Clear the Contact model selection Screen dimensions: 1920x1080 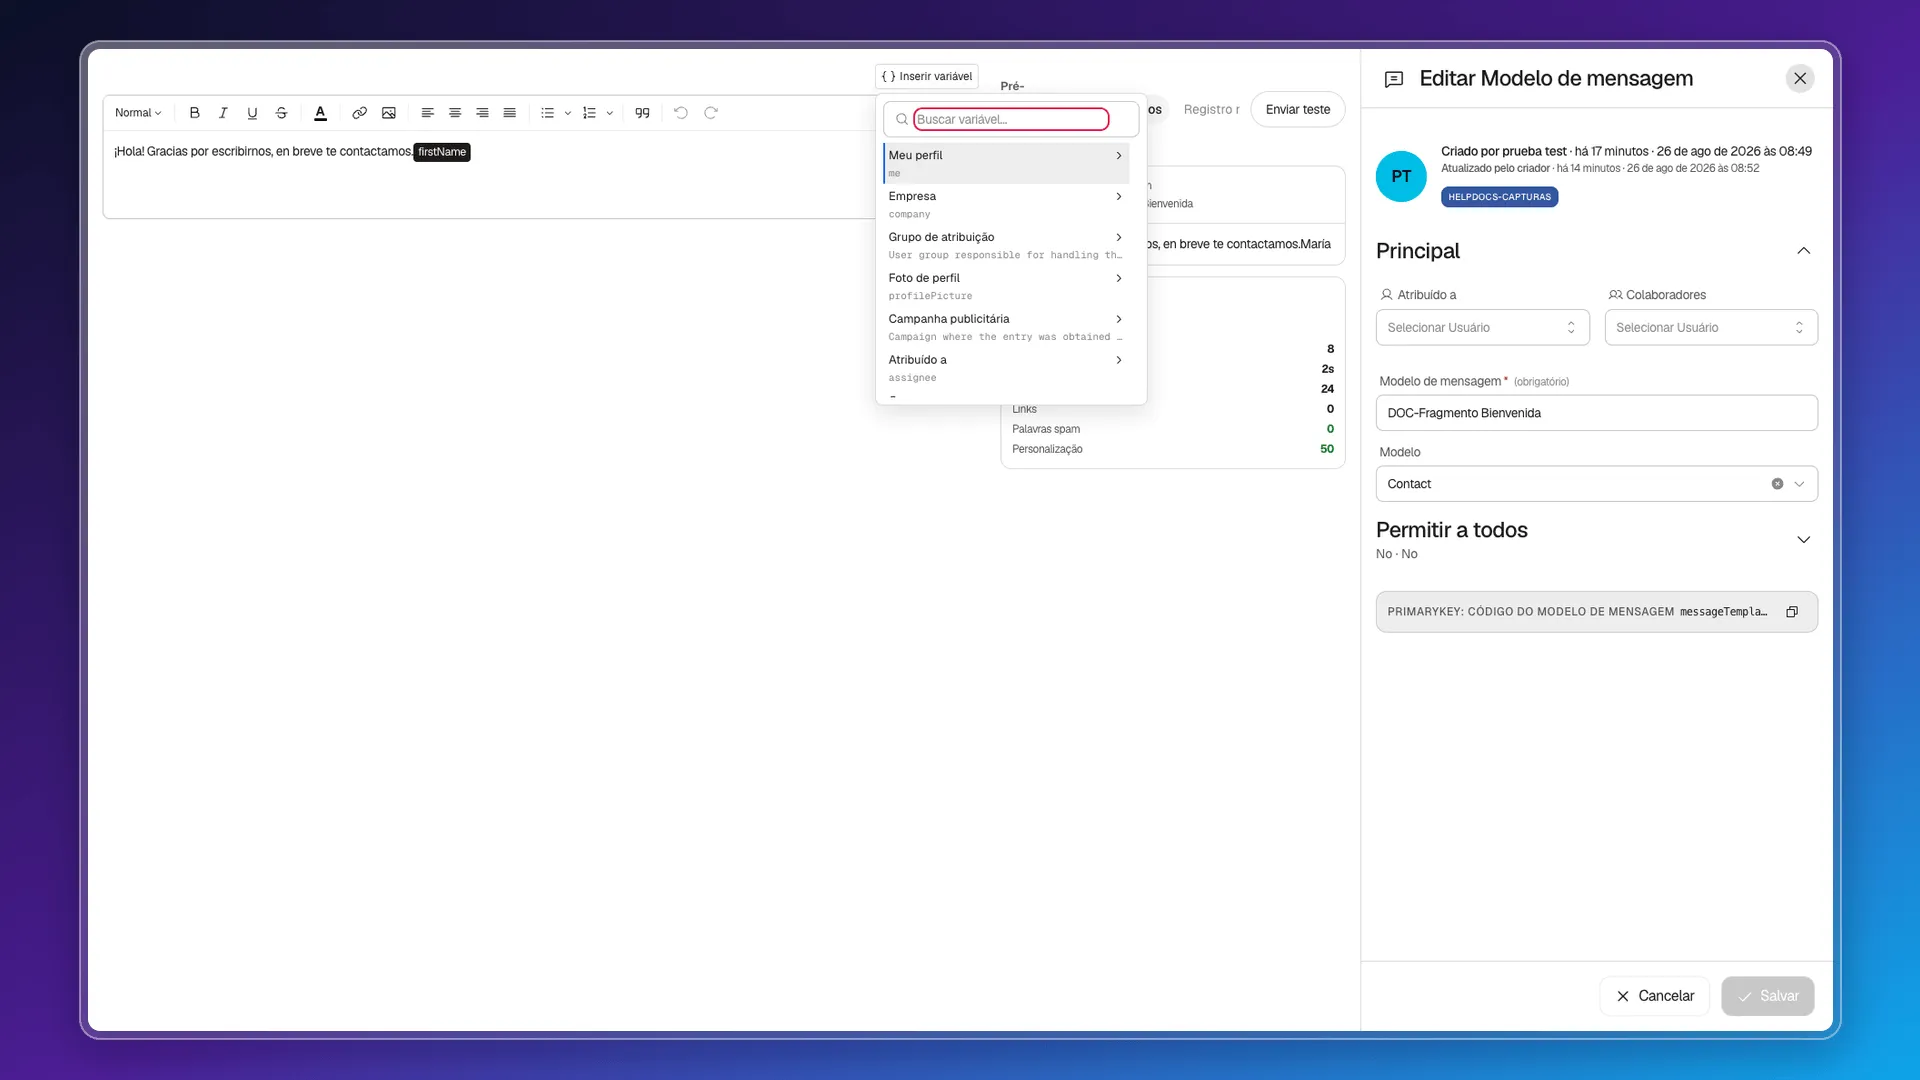pyautogui.click(x=1777, y=484)
